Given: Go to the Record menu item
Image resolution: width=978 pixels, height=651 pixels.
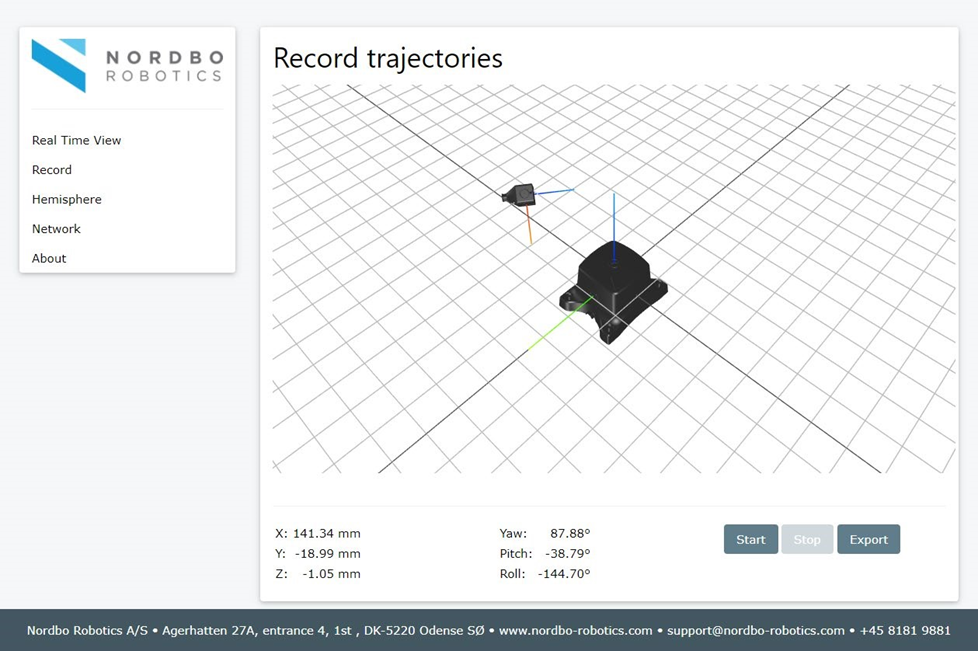Looking at the screenshot, I should click(x=52, y=170).
